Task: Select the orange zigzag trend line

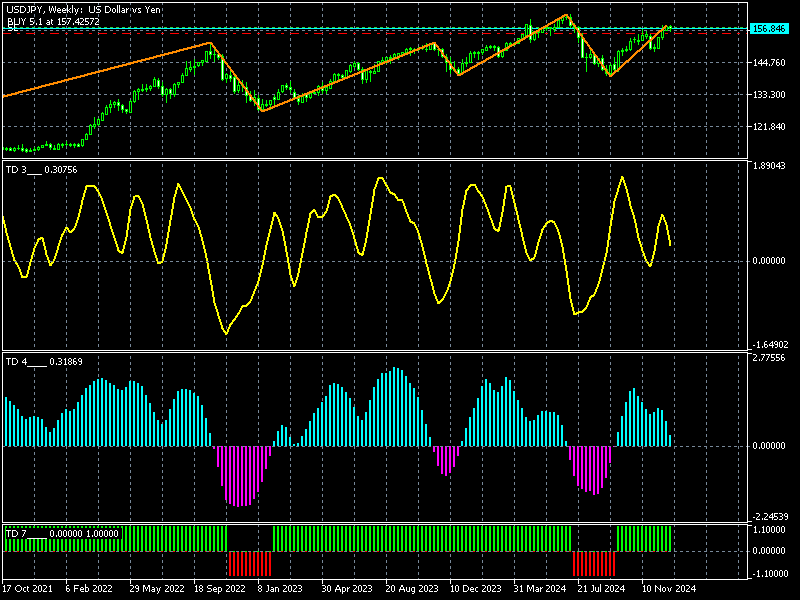Action: 337,62
